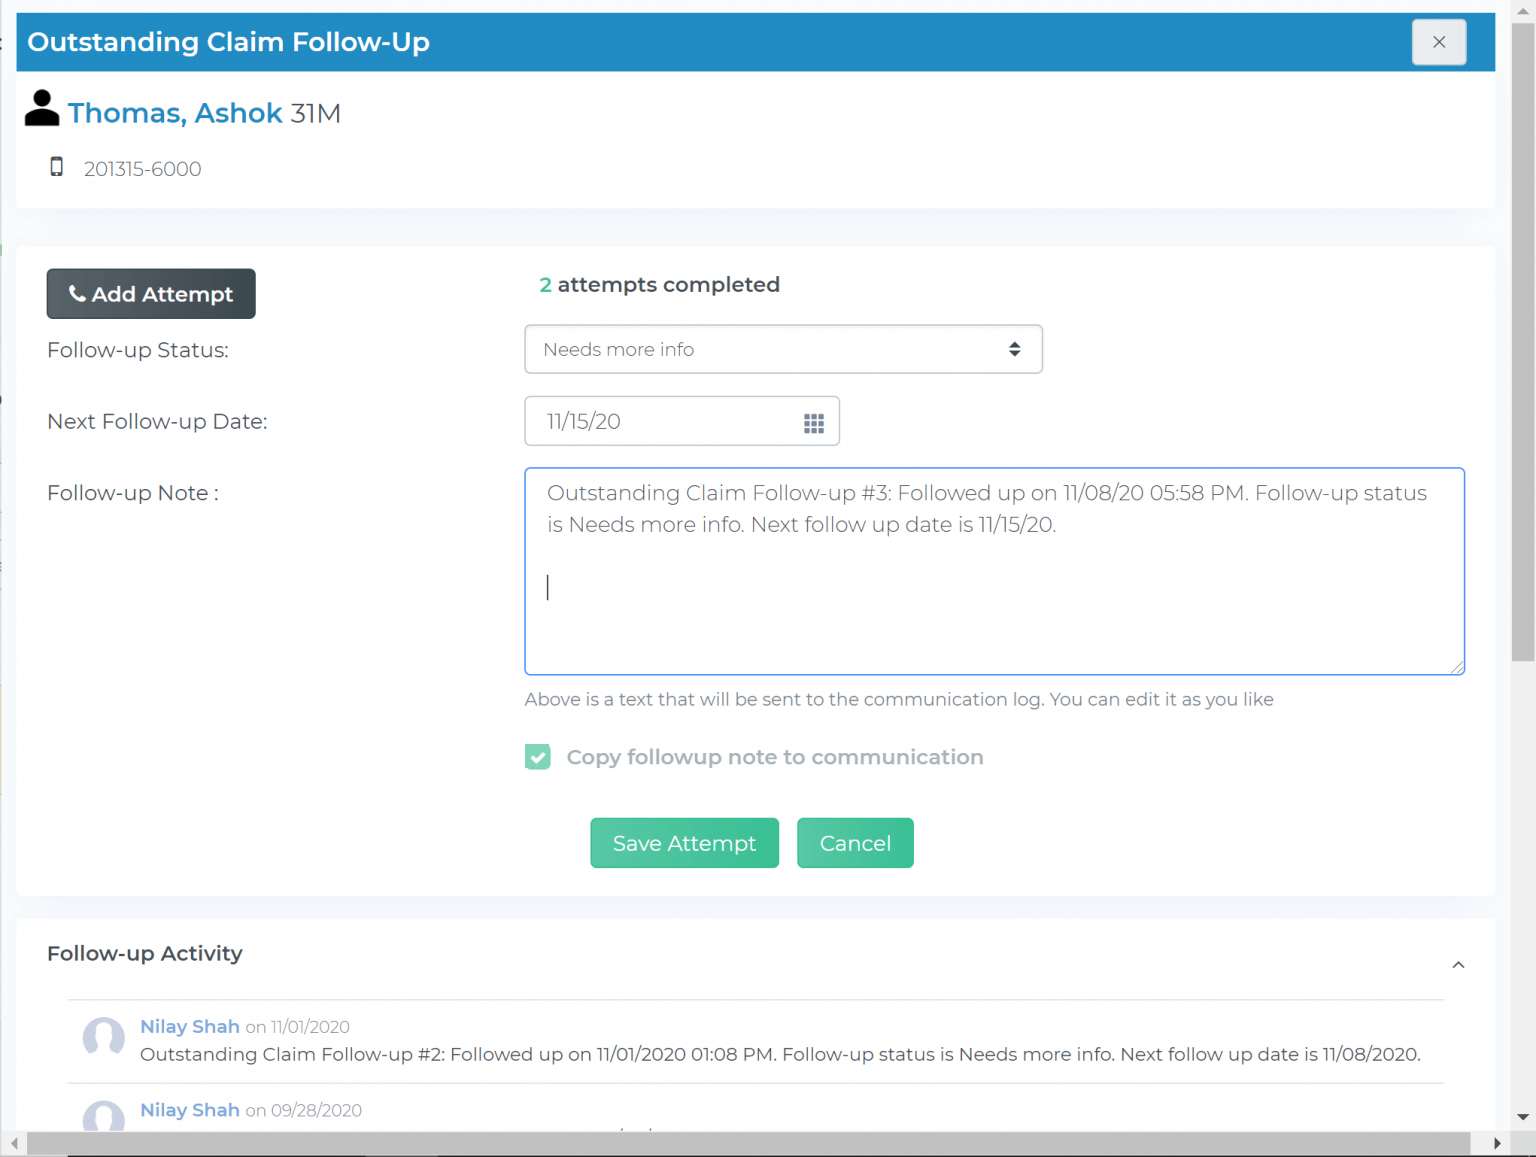Click the mobile phone icon
The width and height of the screenshot is (1536, 1157).
click(57, 167)
